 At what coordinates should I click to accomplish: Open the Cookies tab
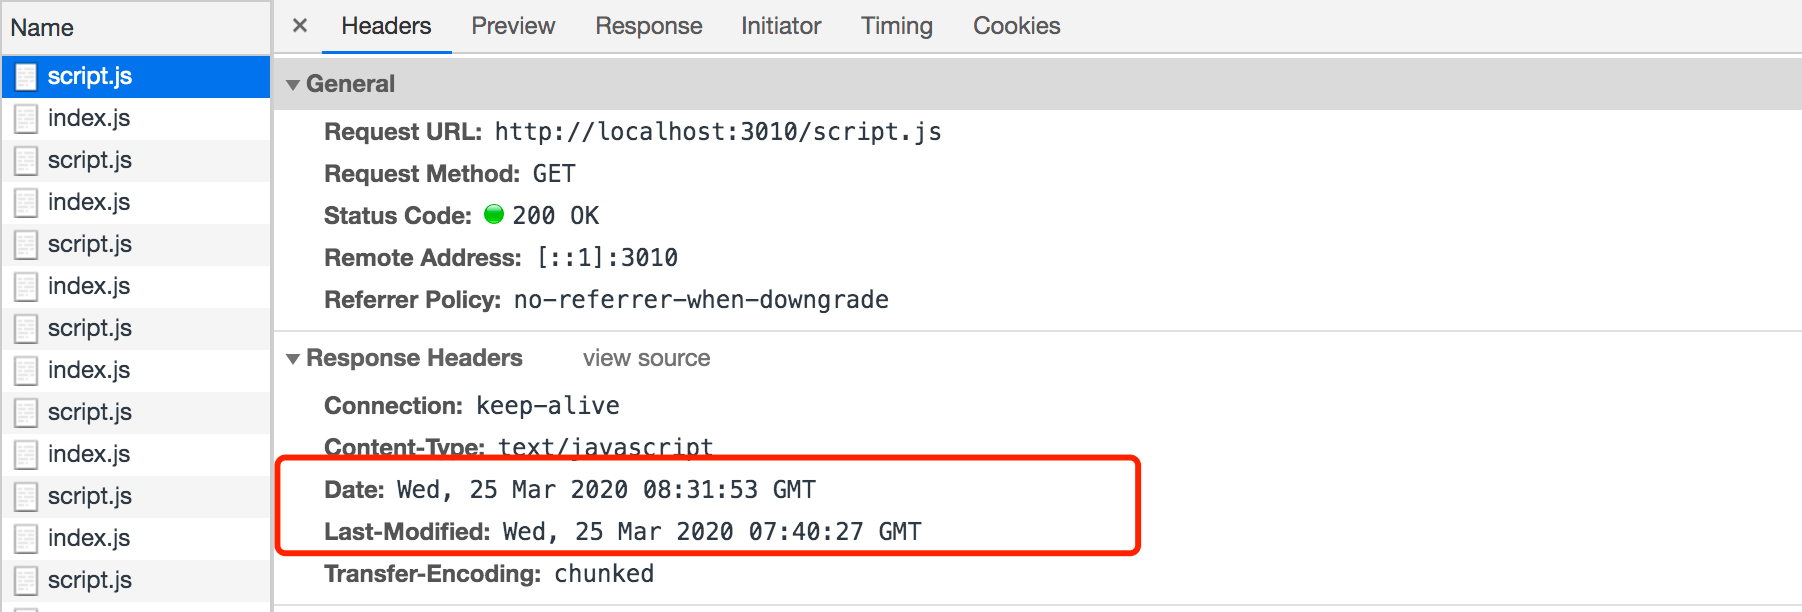click(x=1017, y=26)
